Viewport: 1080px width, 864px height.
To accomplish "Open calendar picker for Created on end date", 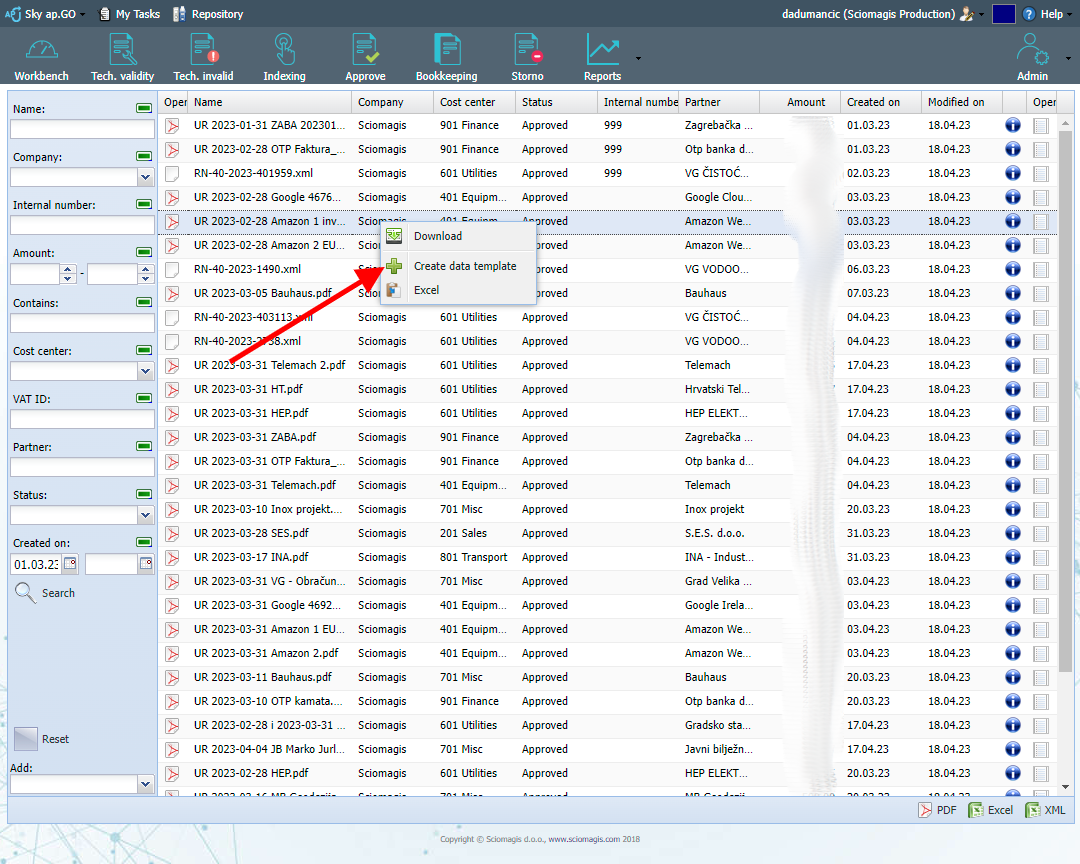I will click(145, 564).
